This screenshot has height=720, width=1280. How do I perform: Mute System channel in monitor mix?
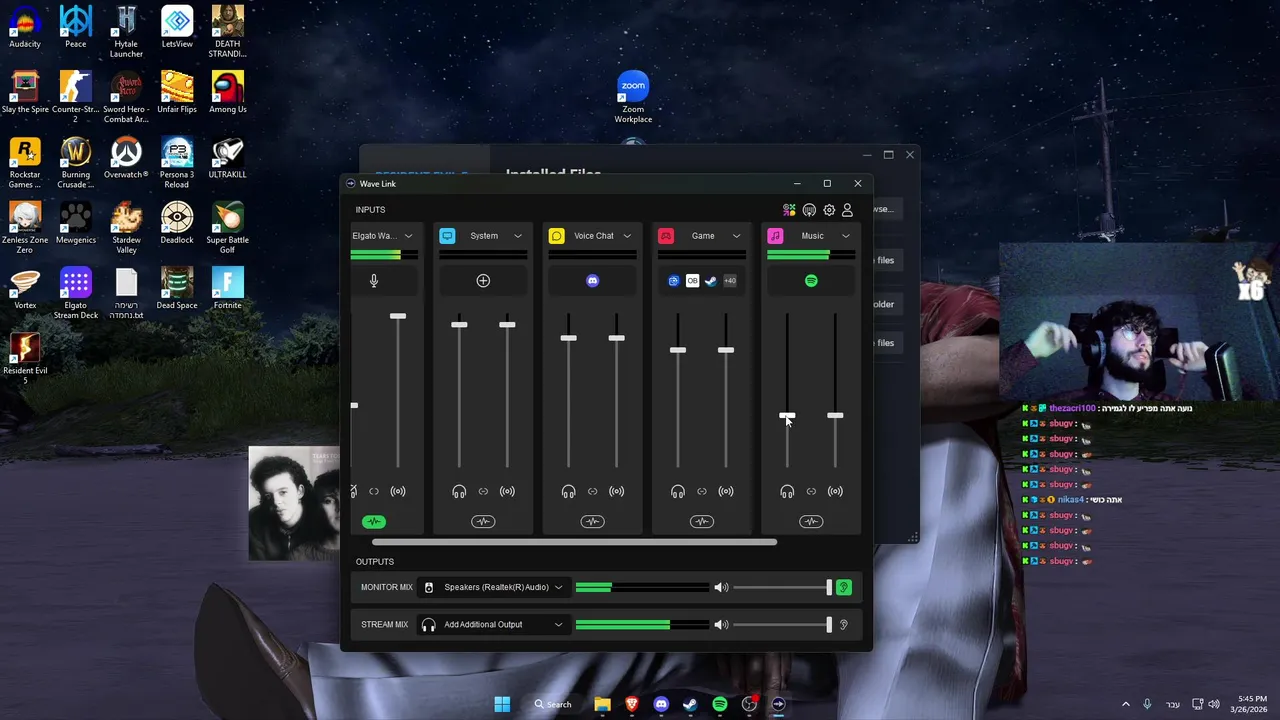[459, 491]
